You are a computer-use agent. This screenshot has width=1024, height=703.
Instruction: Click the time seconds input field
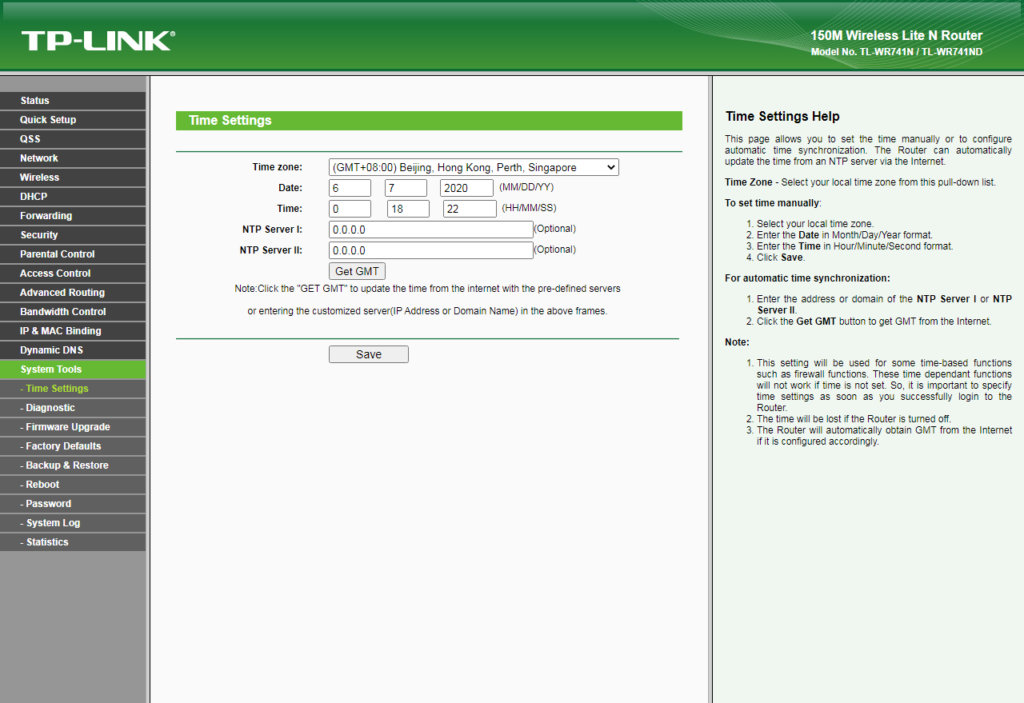469,209
